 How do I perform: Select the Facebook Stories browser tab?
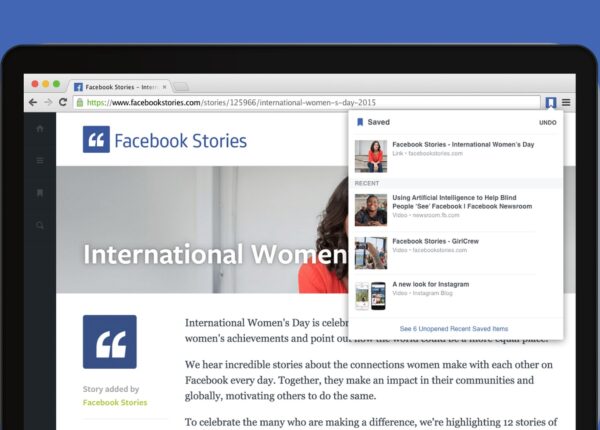tap(119, 87)
